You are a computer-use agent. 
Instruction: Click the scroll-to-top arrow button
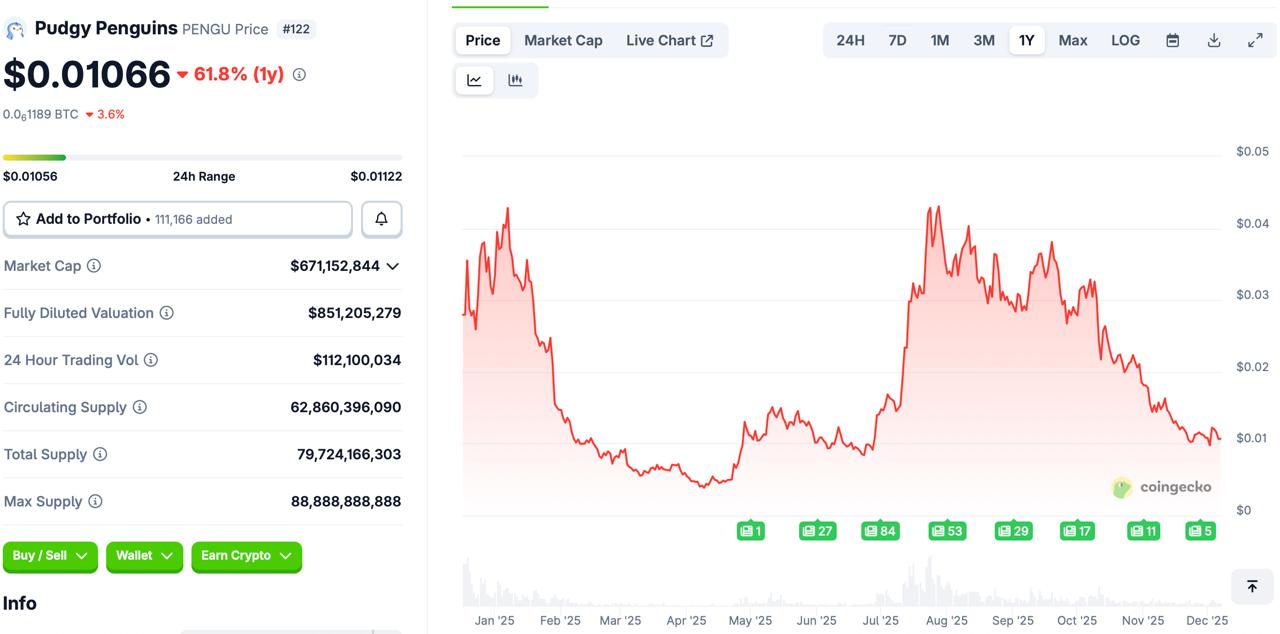[1251, 587]
